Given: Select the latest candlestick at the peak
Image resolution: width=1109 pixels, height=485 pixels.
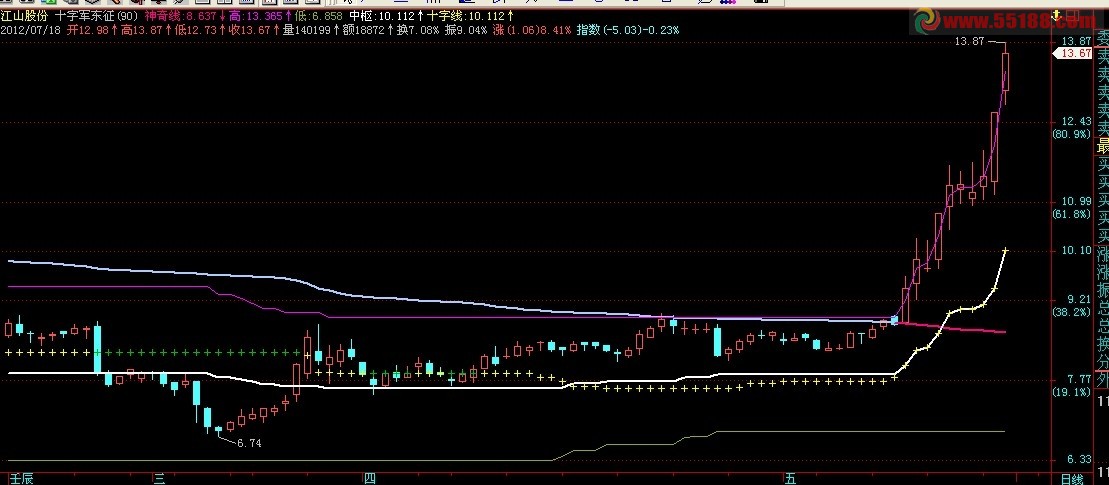Looking at the screenshot, I should [1005, 72].
